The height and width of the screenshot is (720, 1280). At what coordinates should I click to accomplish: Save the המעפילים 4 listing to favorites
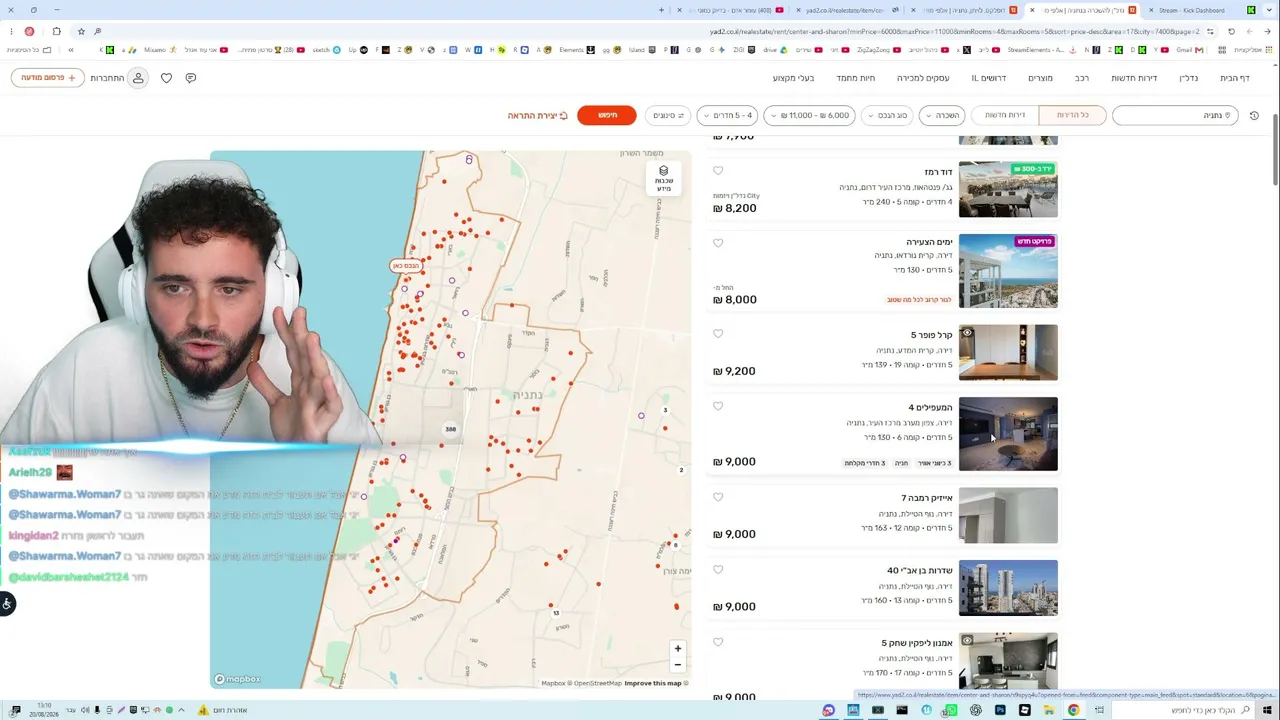[x=718, y=406]
